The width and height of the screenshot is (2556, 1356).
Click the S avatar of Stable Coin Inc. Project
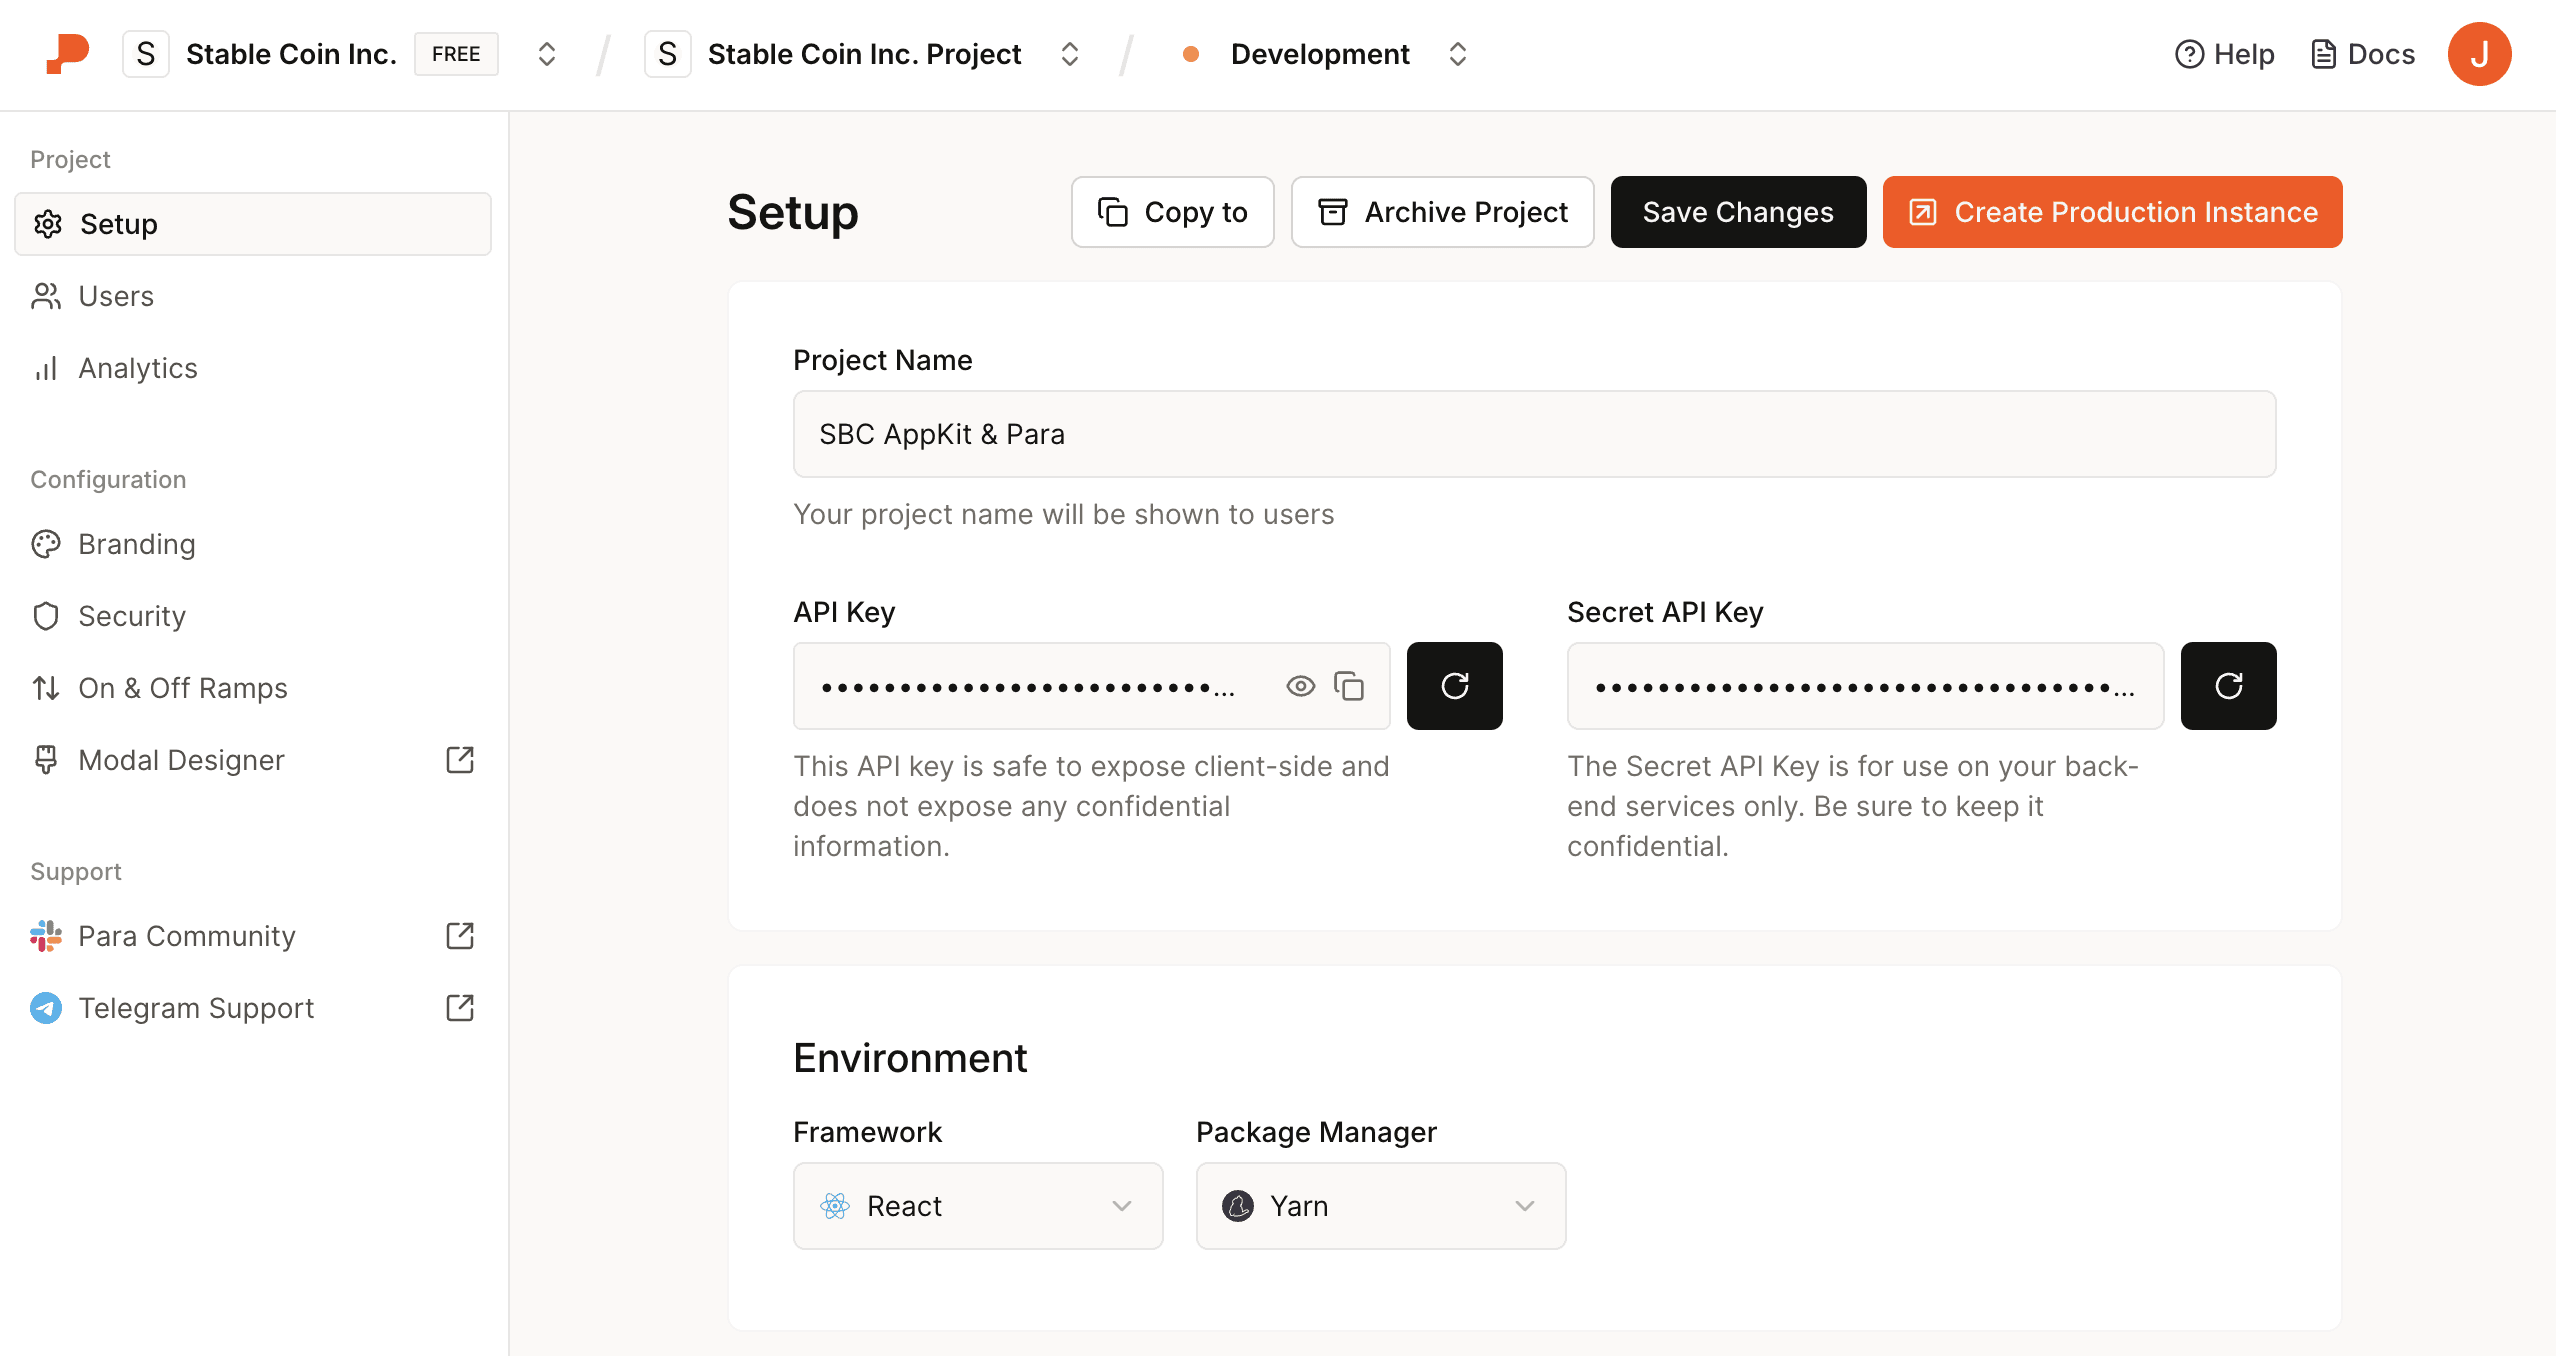[x=668, y=54]
